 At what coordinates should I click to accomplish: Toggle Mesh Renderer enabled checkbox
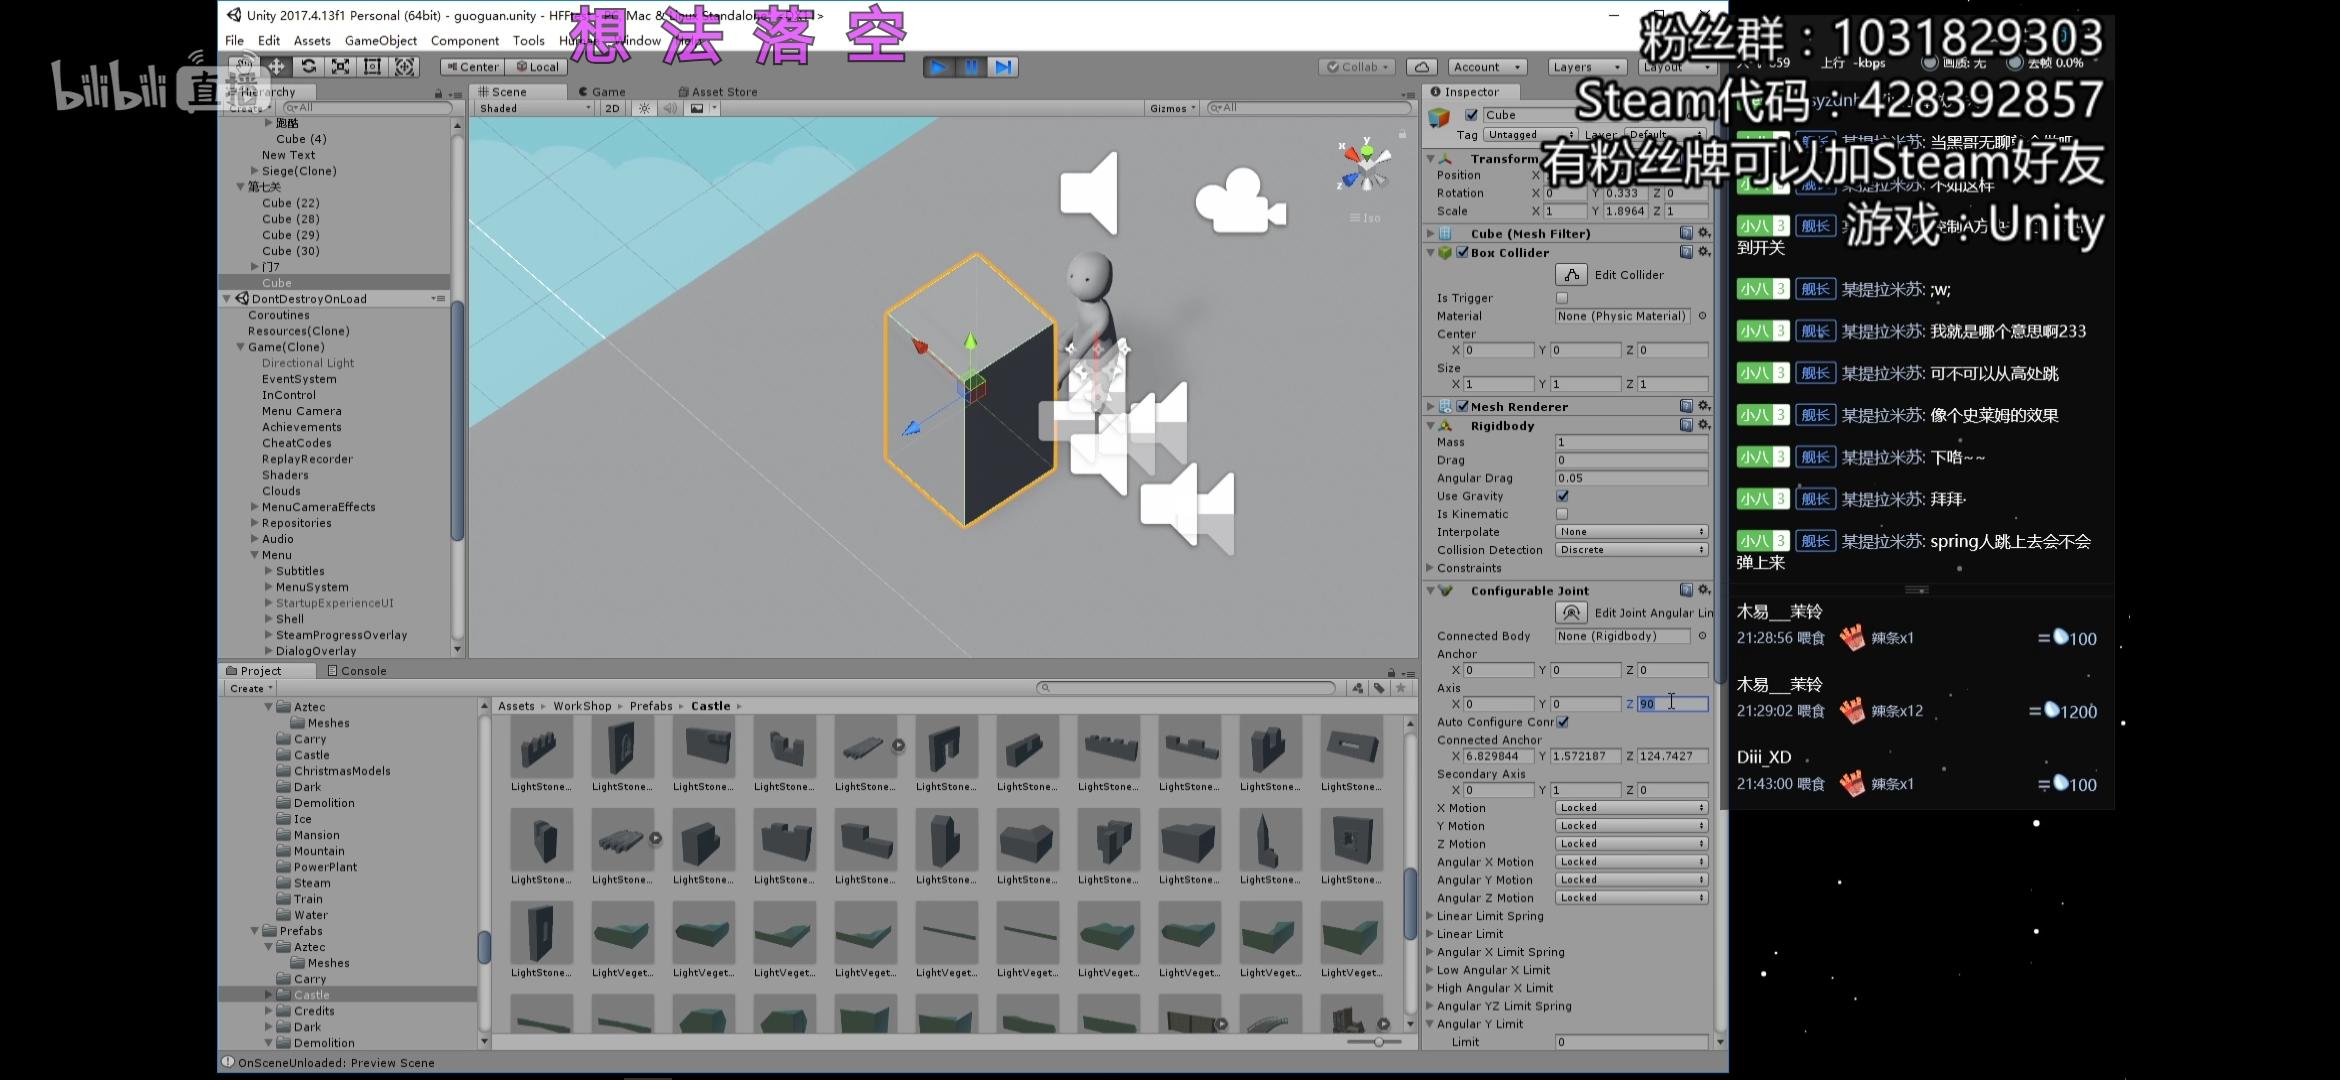[x=1462, y=406]
